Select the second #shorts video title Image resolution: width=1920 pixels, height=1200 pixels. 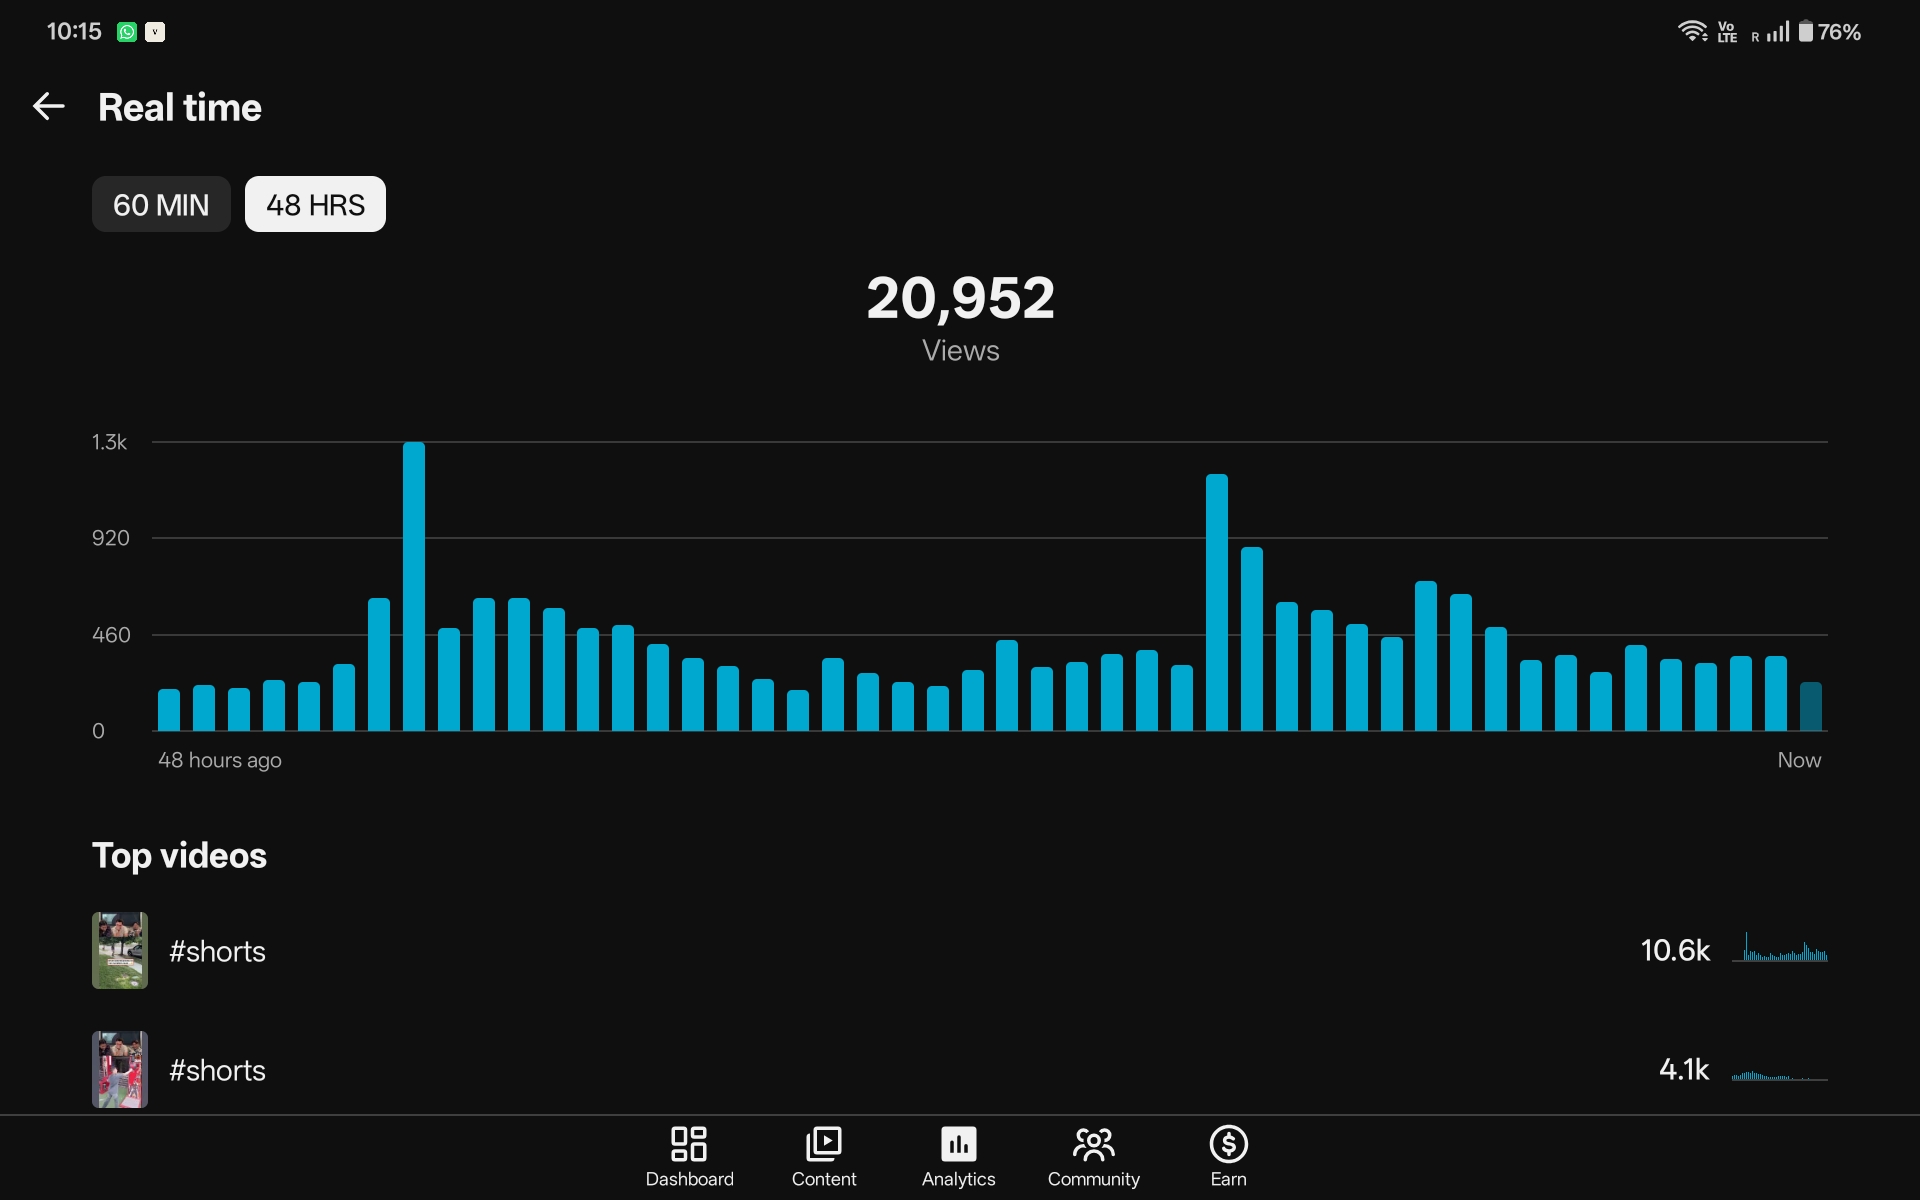tap(217, 1070)
